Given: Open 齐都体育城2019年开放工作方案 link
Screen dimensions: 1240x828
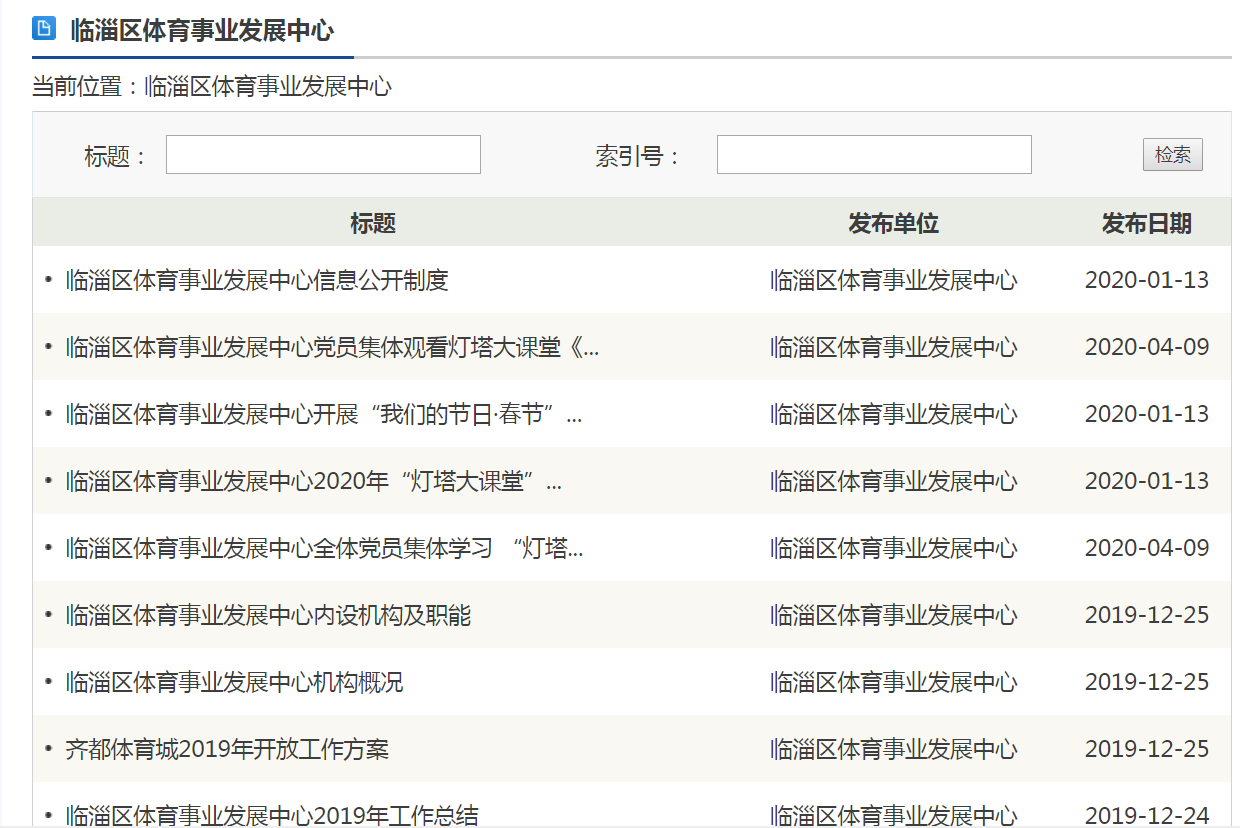Looking at the screenshot, I should point(227,749).
